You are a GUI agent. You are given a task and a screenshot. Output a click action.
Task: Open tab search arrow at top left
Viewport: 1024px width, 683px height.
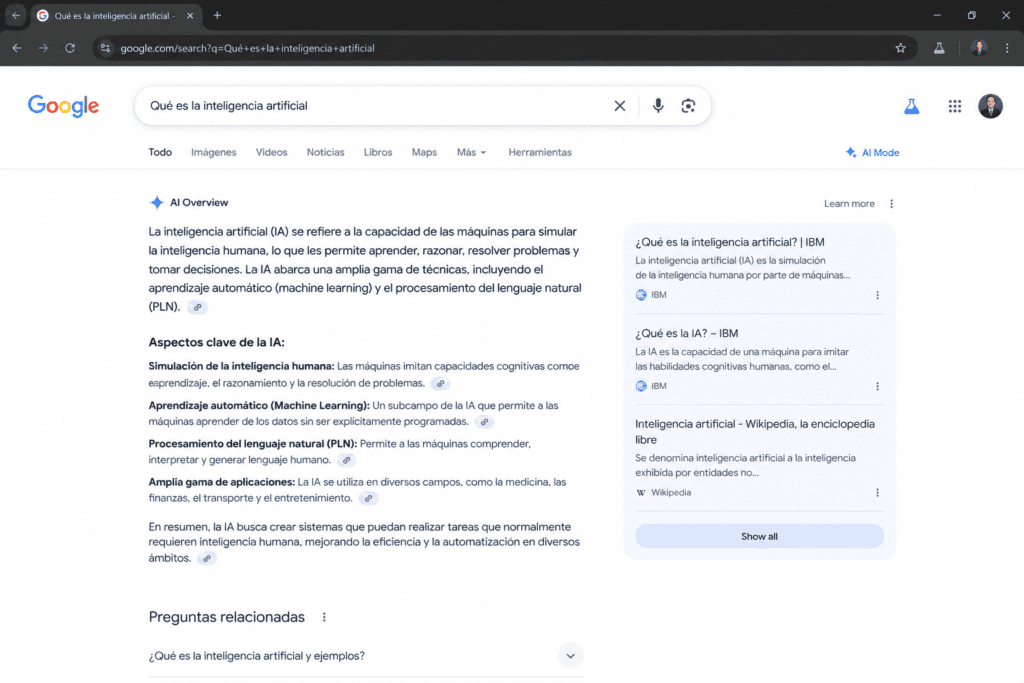(x=16, y=15)
